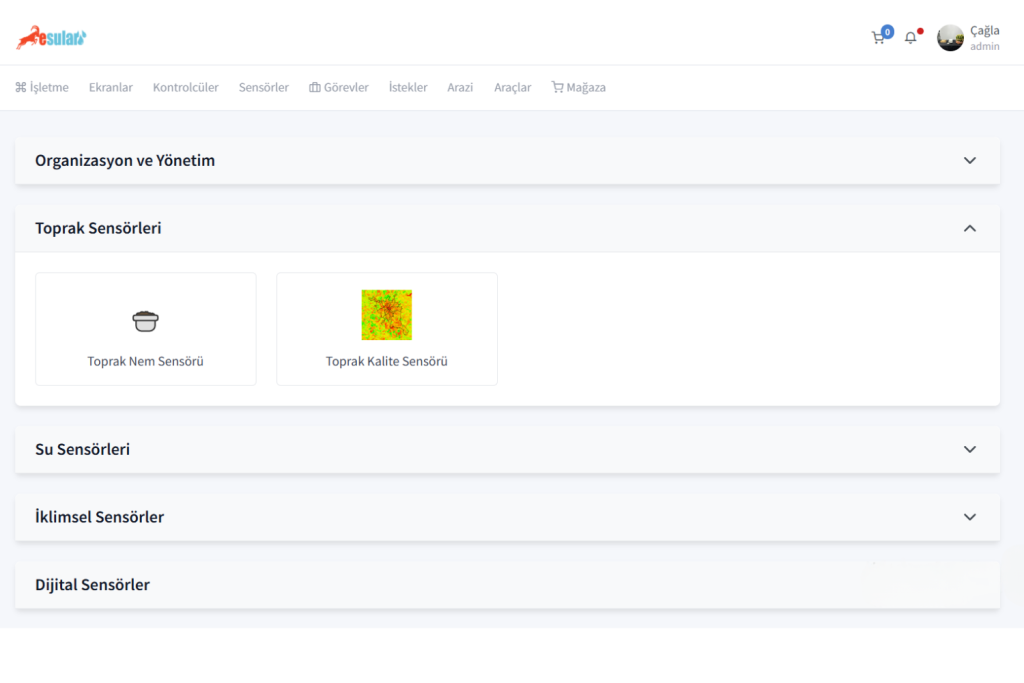Open the İşletme menu item

coord(42,87)
